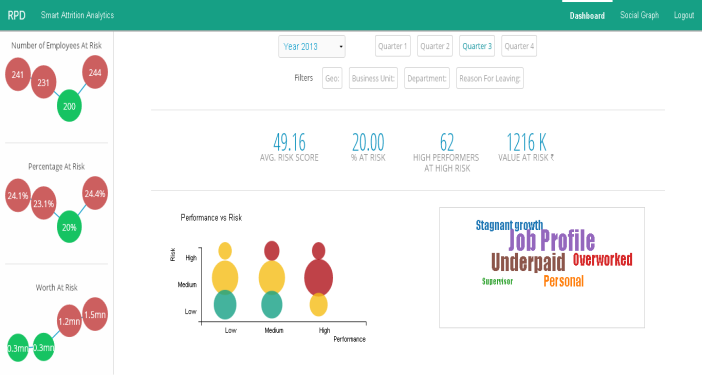Go to the Dashboard tab
The height and width of the screenshot is (382, 702).
[587, 16]
